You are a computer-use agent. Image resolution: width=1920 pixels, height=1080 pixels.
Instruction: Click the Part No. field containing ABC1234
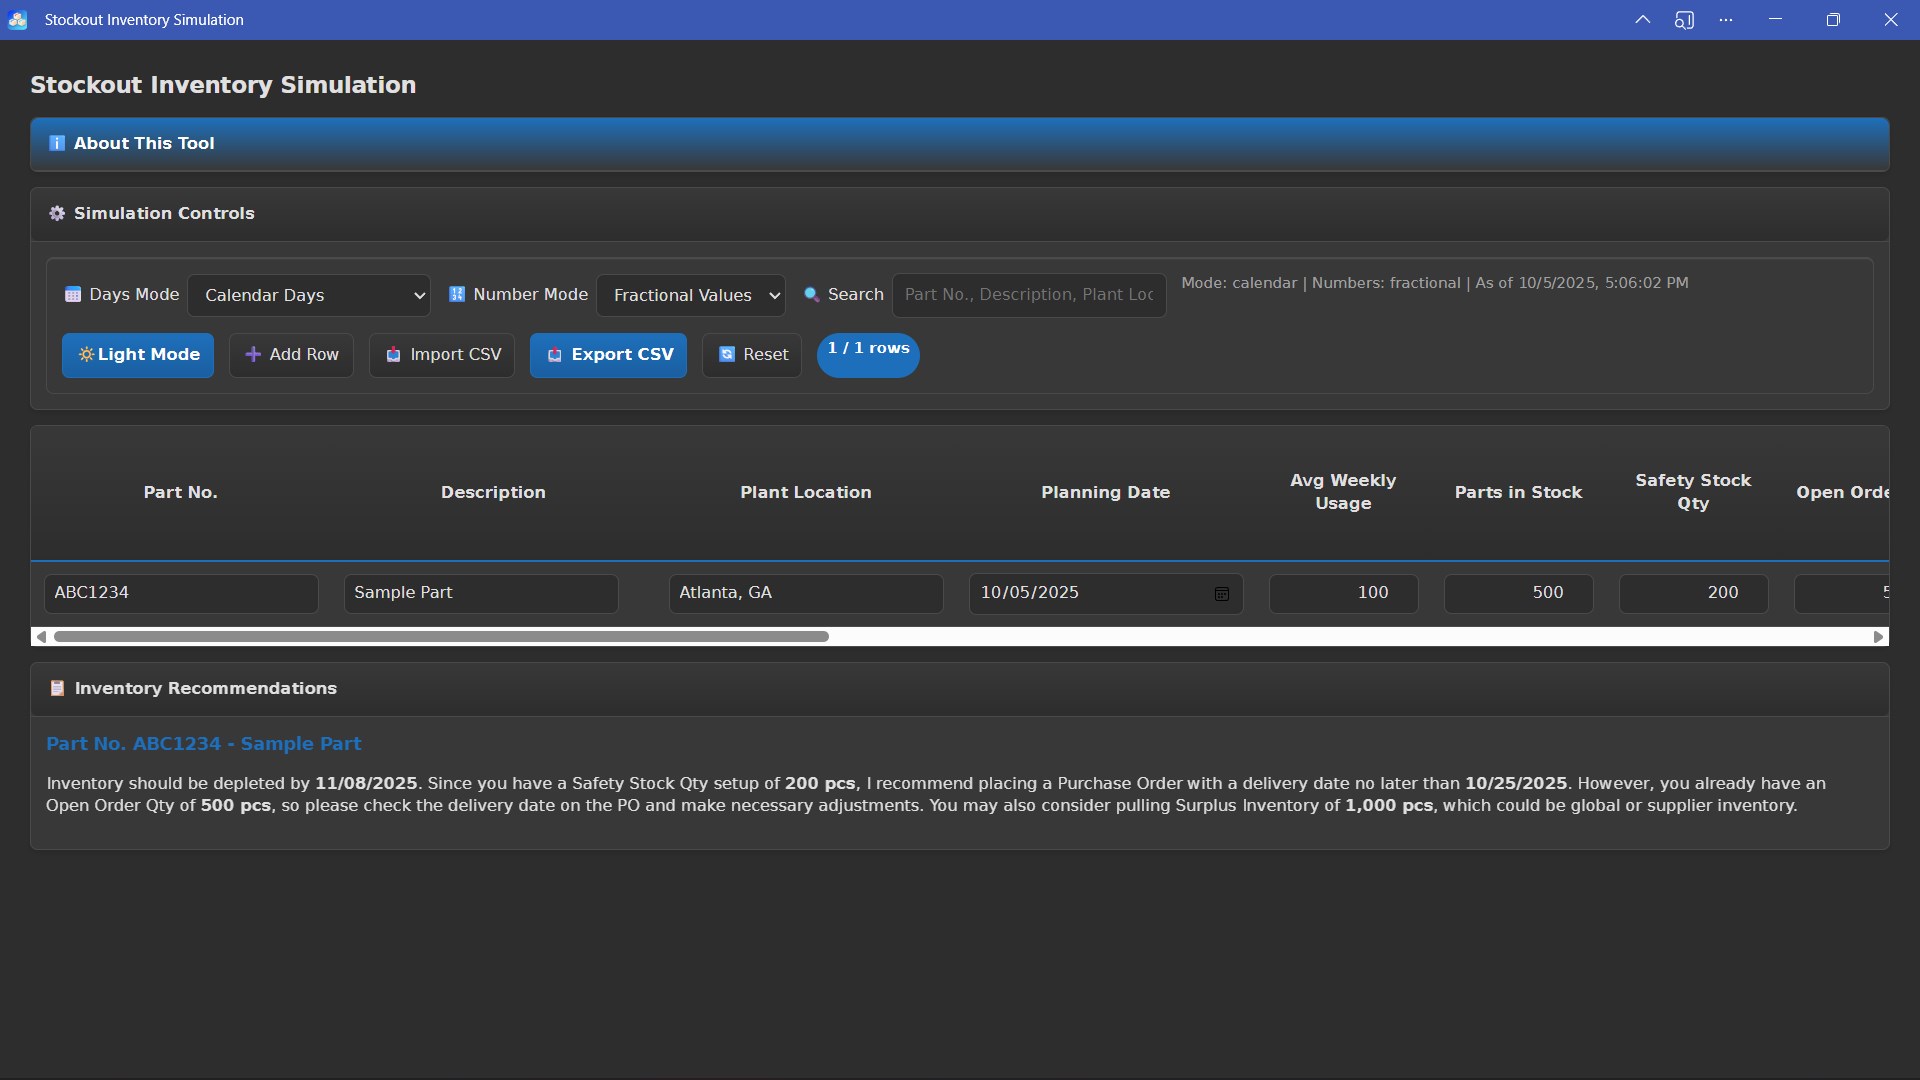coord(181,593)
